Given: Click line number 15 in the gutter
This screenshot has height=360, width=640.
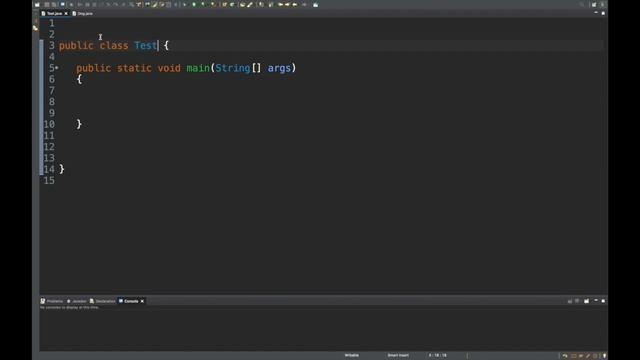Looking at the screenshot, I should (49, 180).
